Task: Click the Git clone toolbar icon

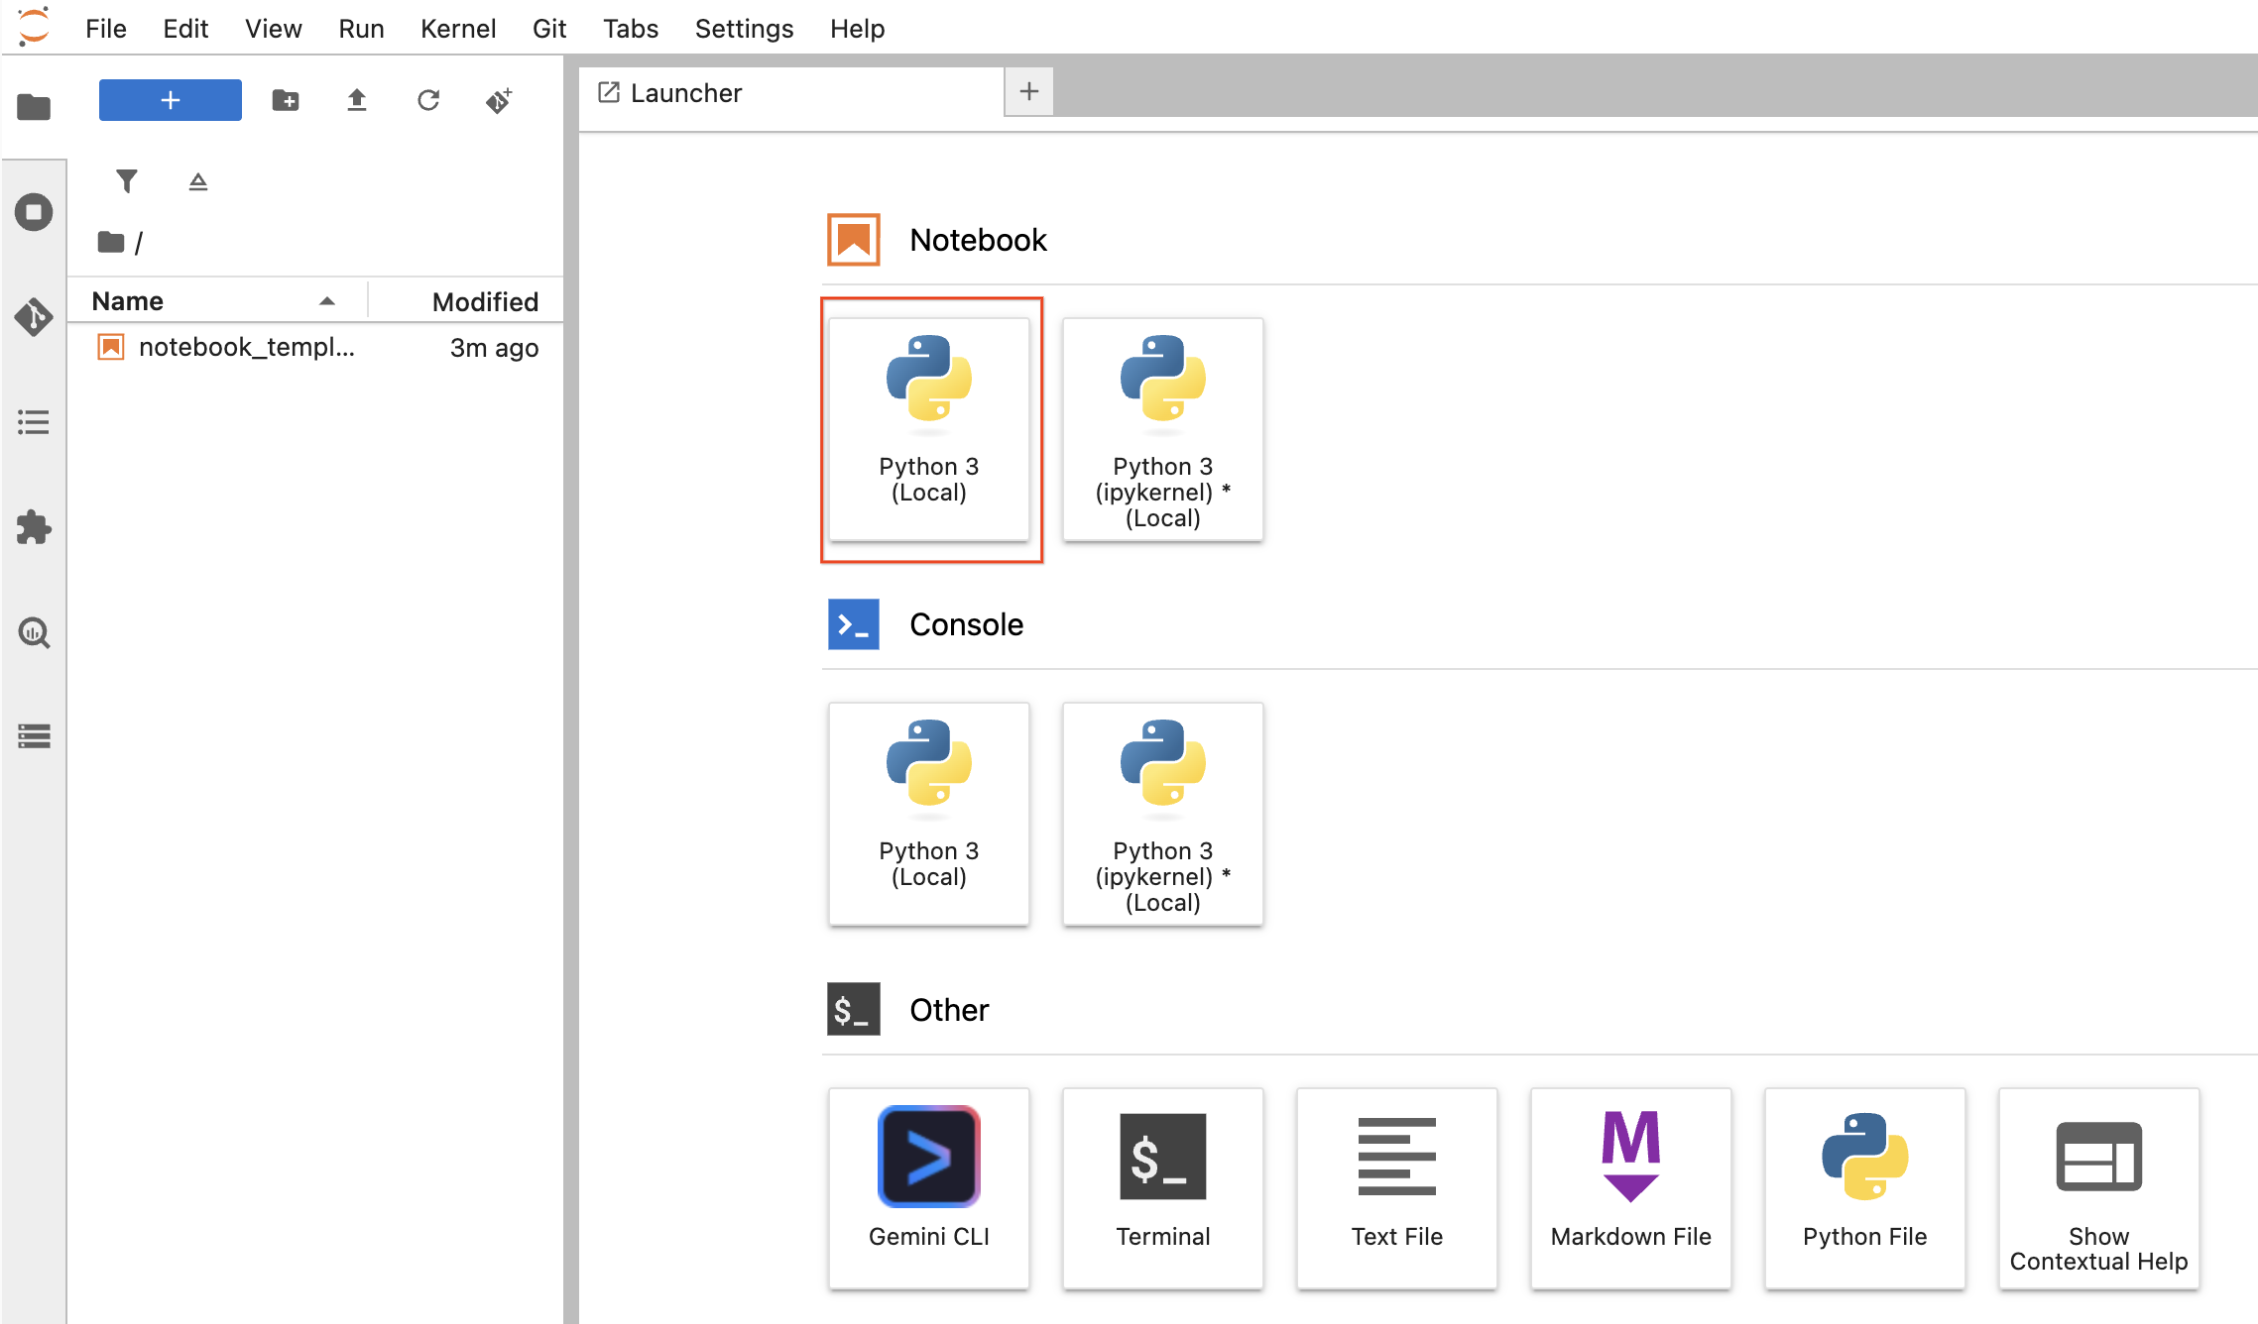Action: click(499, 100)
